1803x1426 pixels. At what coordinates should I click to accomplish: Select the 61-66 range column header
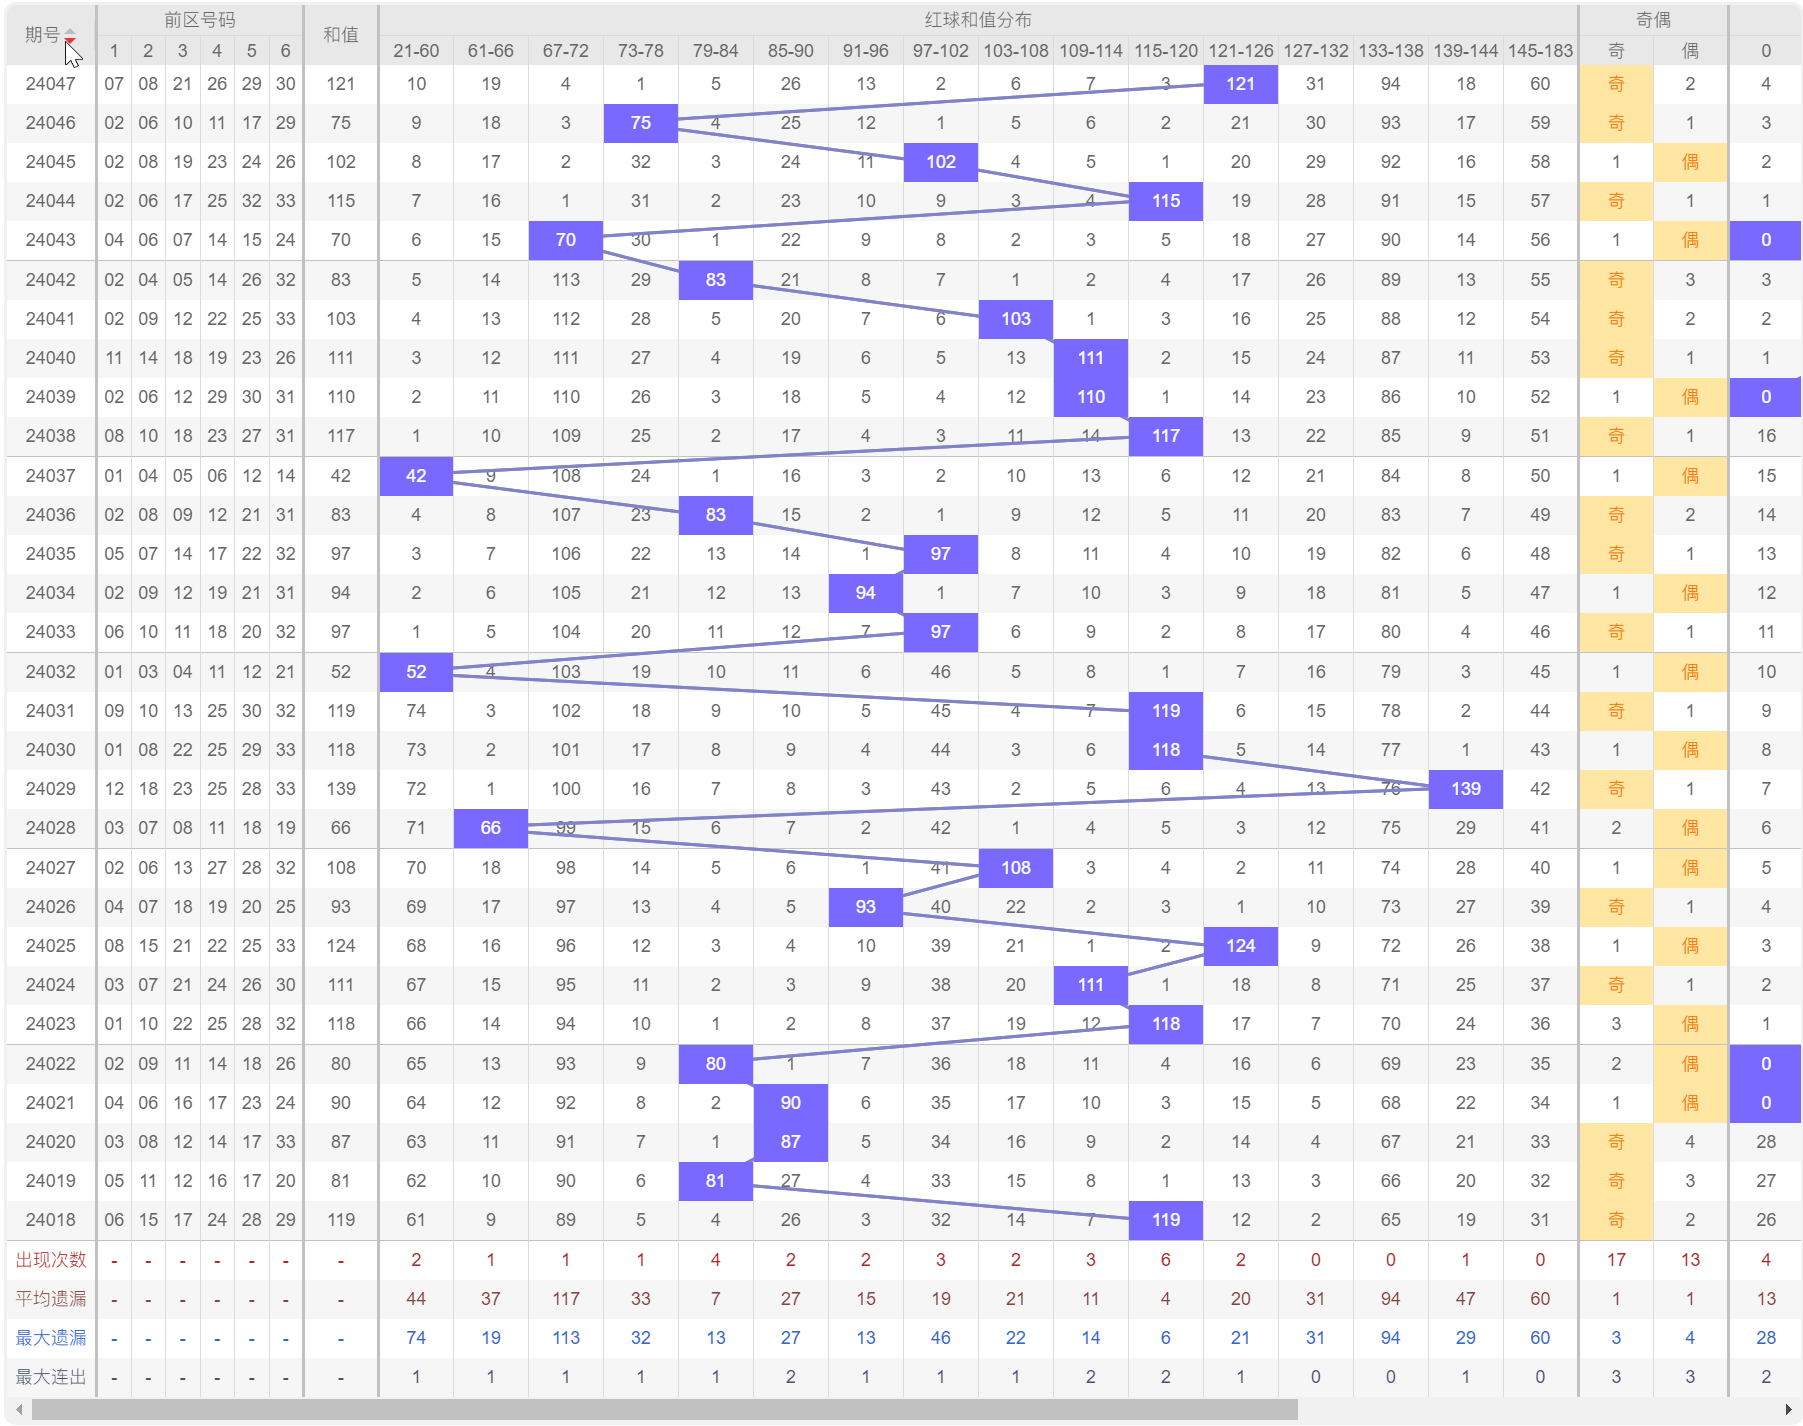pyautogui.click(x=491, y=51)
